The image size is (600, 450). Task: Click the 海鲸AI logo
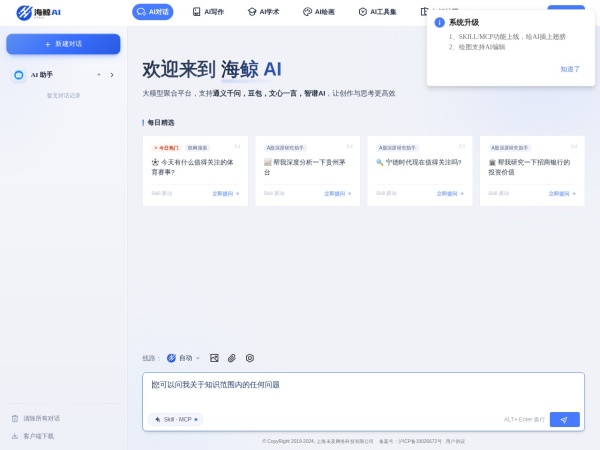pos(39,12)
